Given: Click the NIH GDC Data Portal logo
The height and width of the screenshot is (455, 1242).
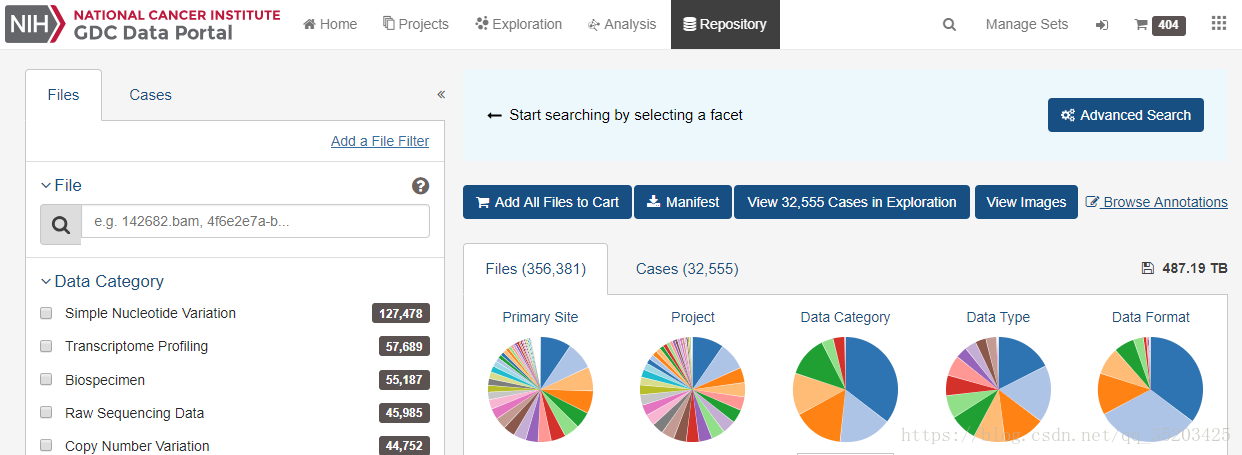Looking at the screenshot, I should 143,24.
